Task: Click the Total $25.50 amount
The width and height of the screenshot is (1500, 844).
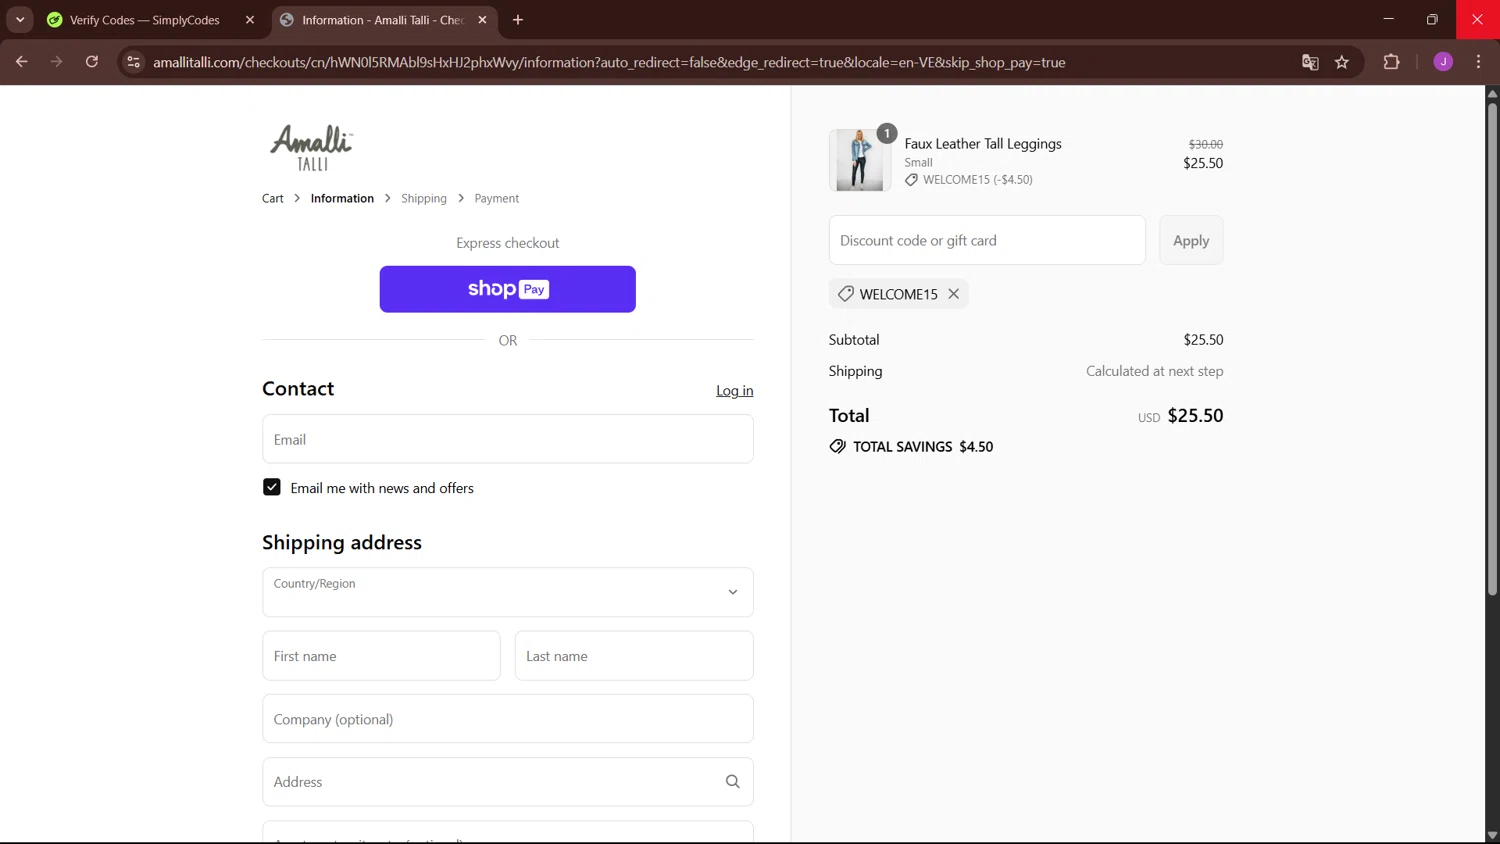Action: (x=1195, y=415)
